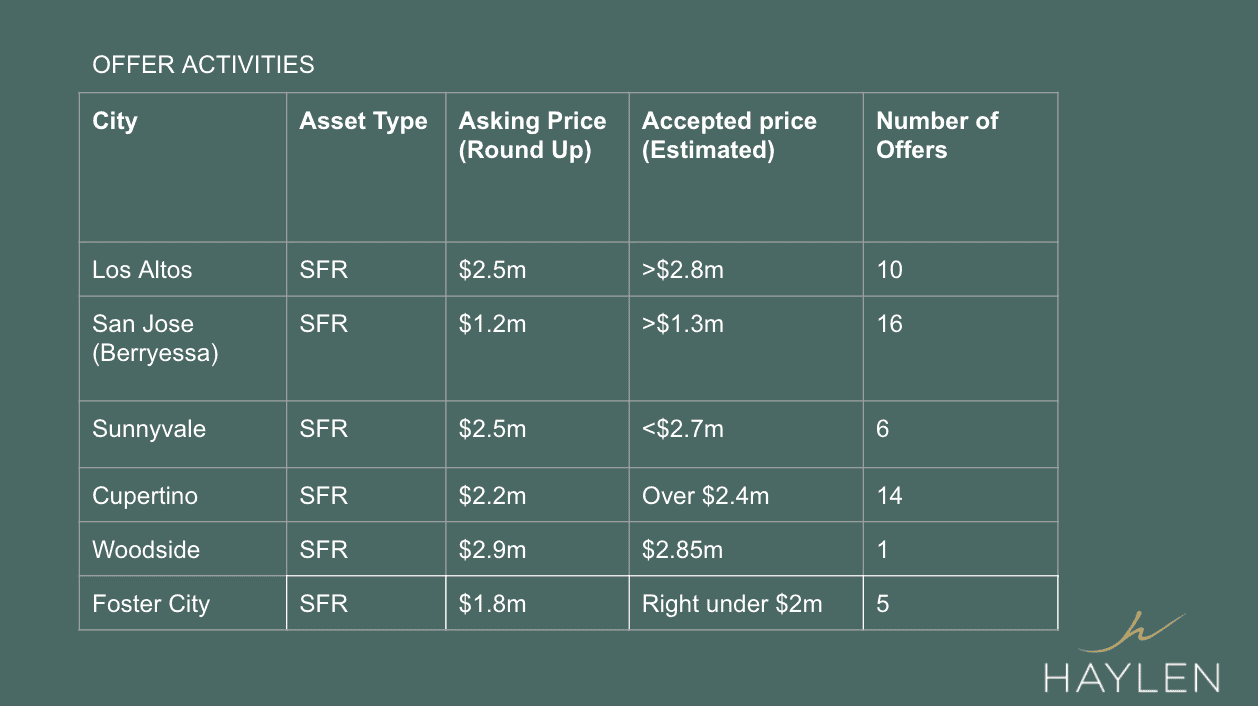Click the Foster City cell

183,603
